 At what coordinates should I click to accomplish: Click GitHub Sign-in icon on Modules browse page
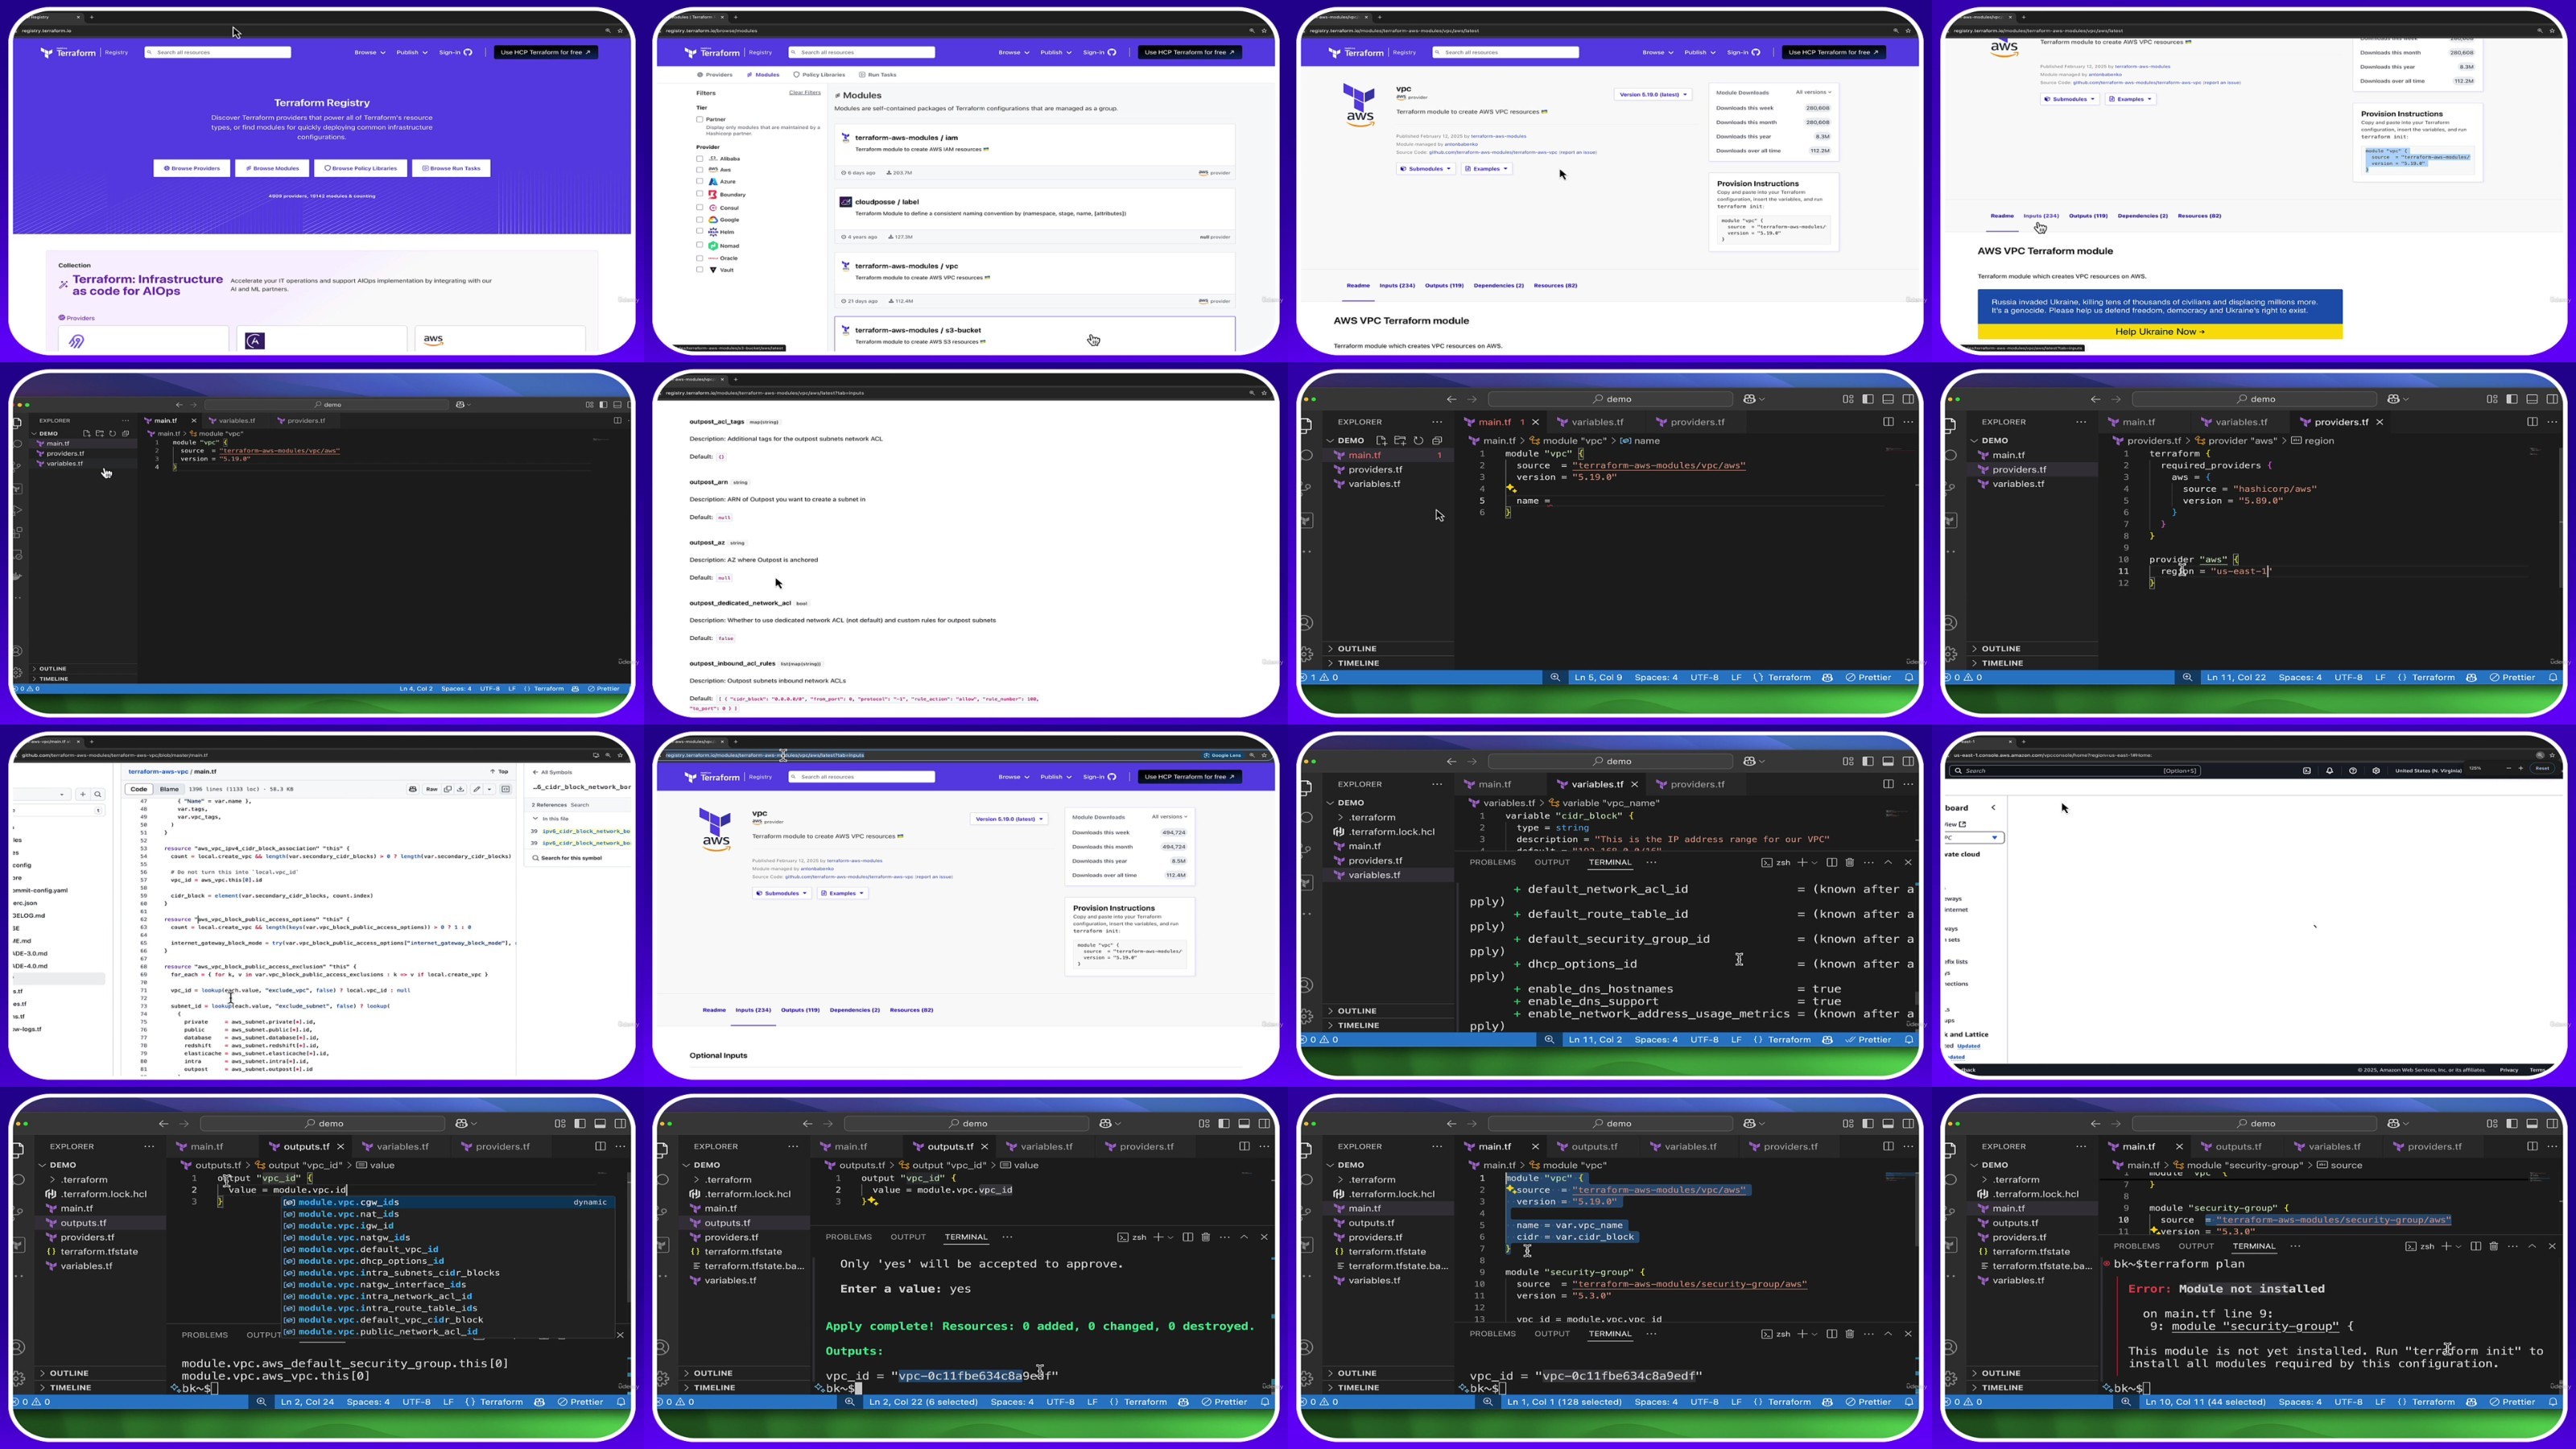1112,52
